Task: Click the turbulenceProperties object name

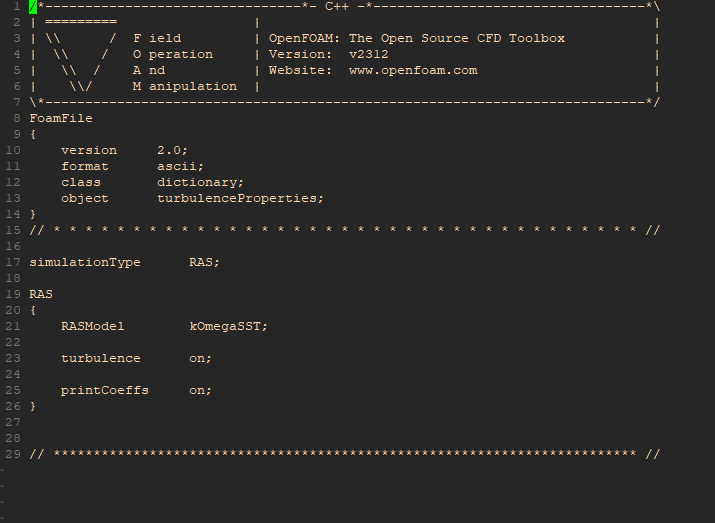Action: 240,198
